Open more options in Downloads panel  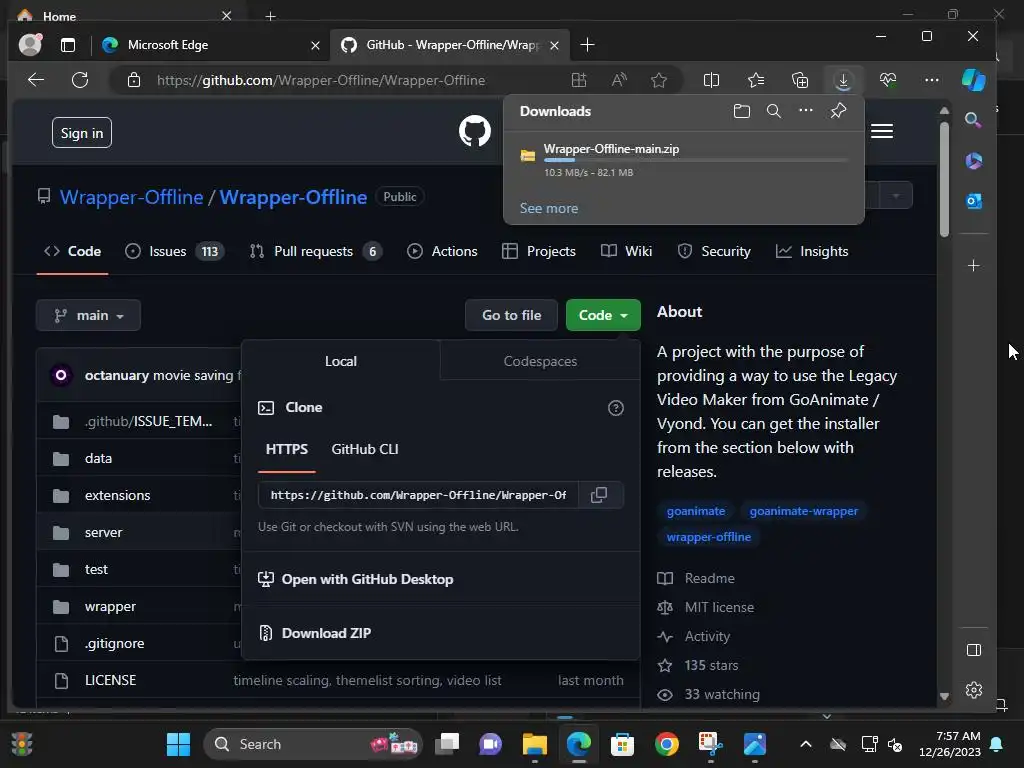(x=806, y=110)
